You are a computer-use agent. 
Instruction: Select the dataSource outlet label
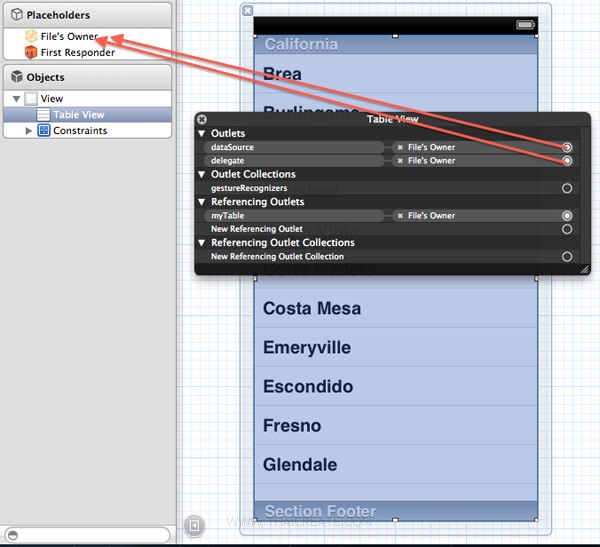[232, 147]
